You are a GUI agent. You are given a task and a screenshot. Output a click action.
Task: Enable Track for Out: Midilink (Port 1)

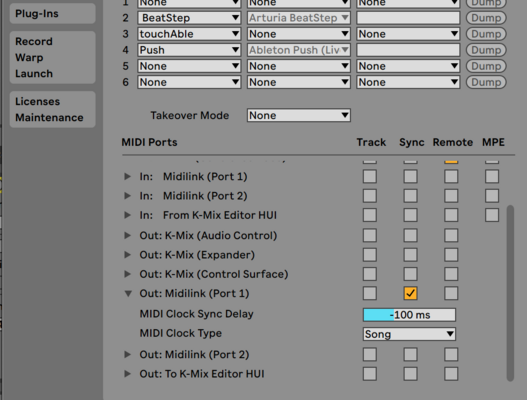tap(370, 293)
